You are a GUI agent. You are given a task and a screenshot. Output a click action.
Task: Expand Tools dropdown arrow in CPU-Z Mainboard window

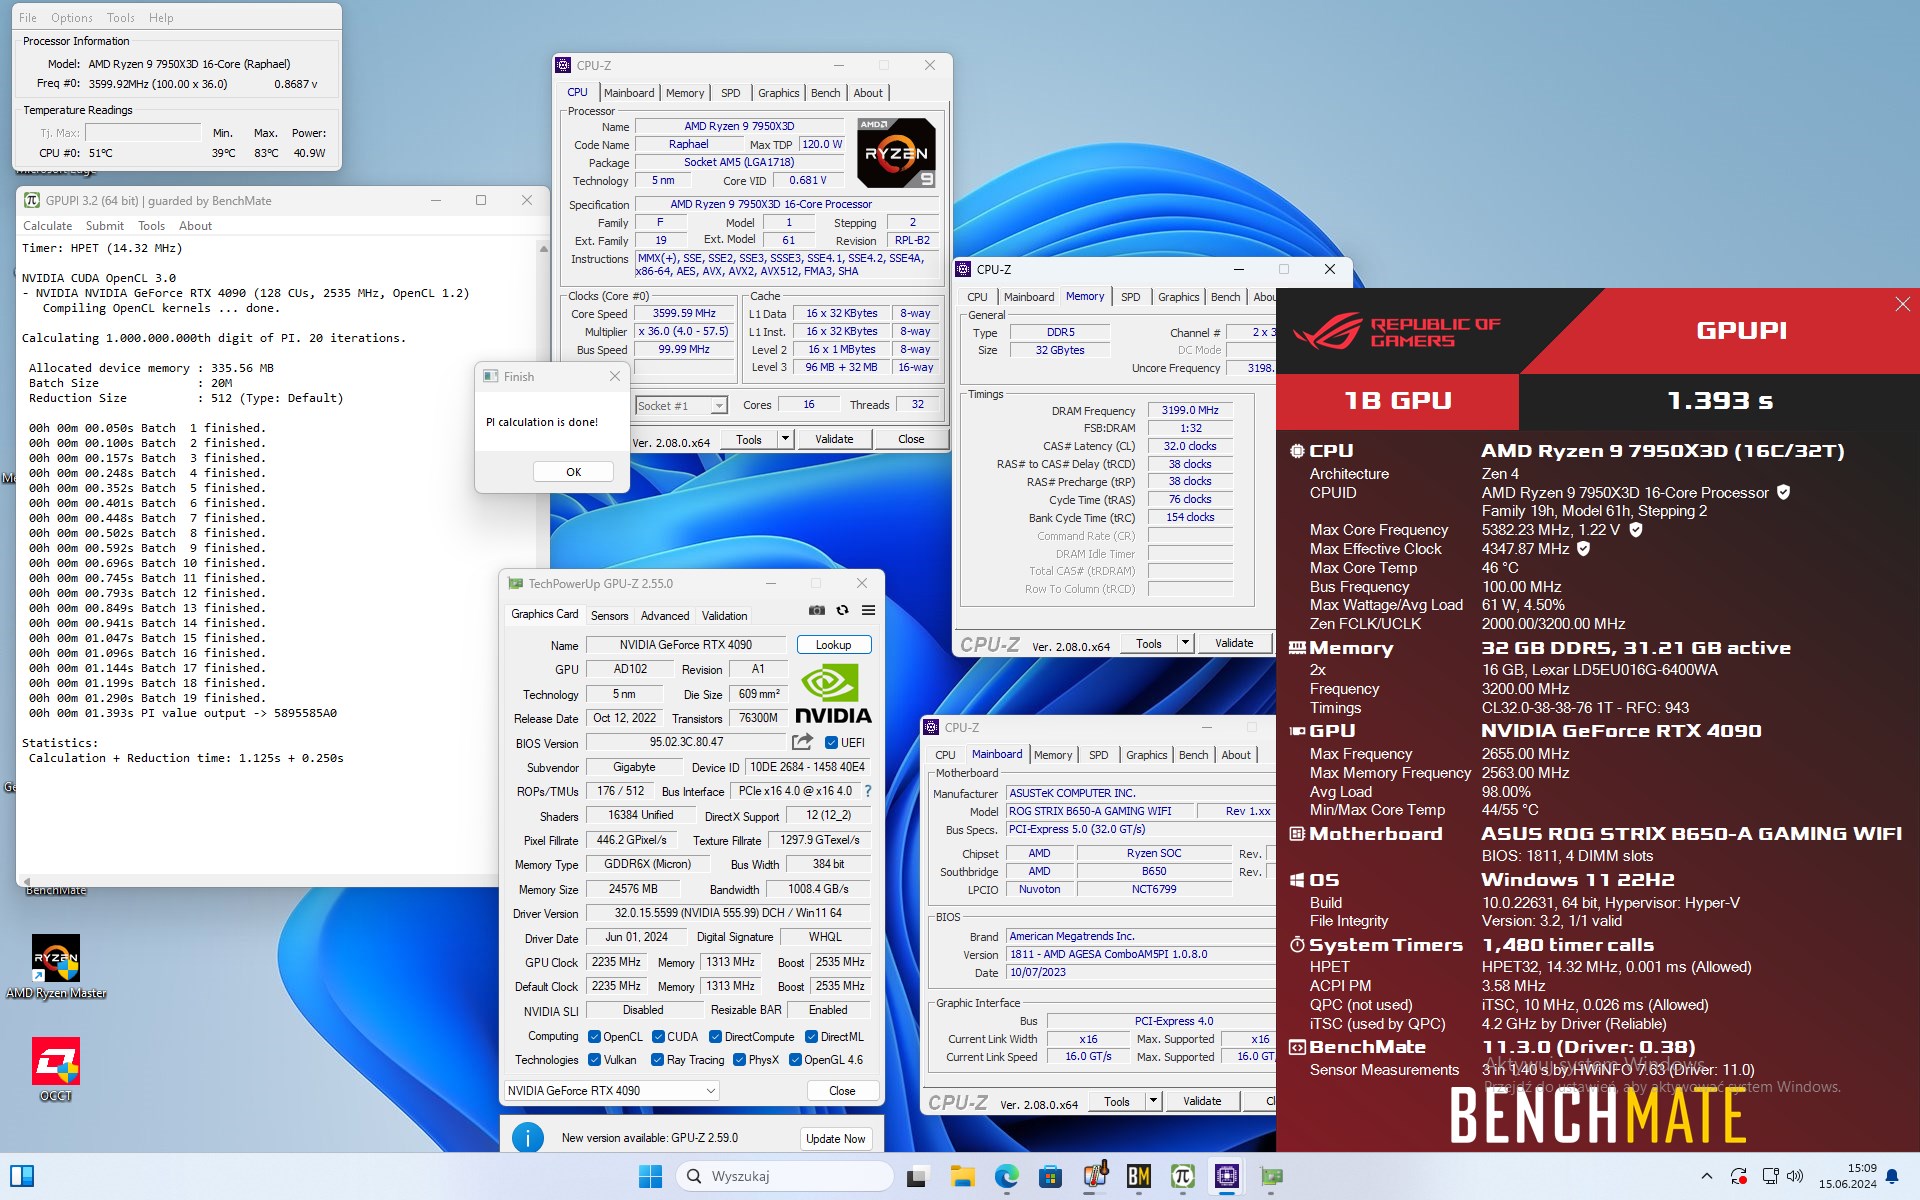[x=1153, y=1101]
